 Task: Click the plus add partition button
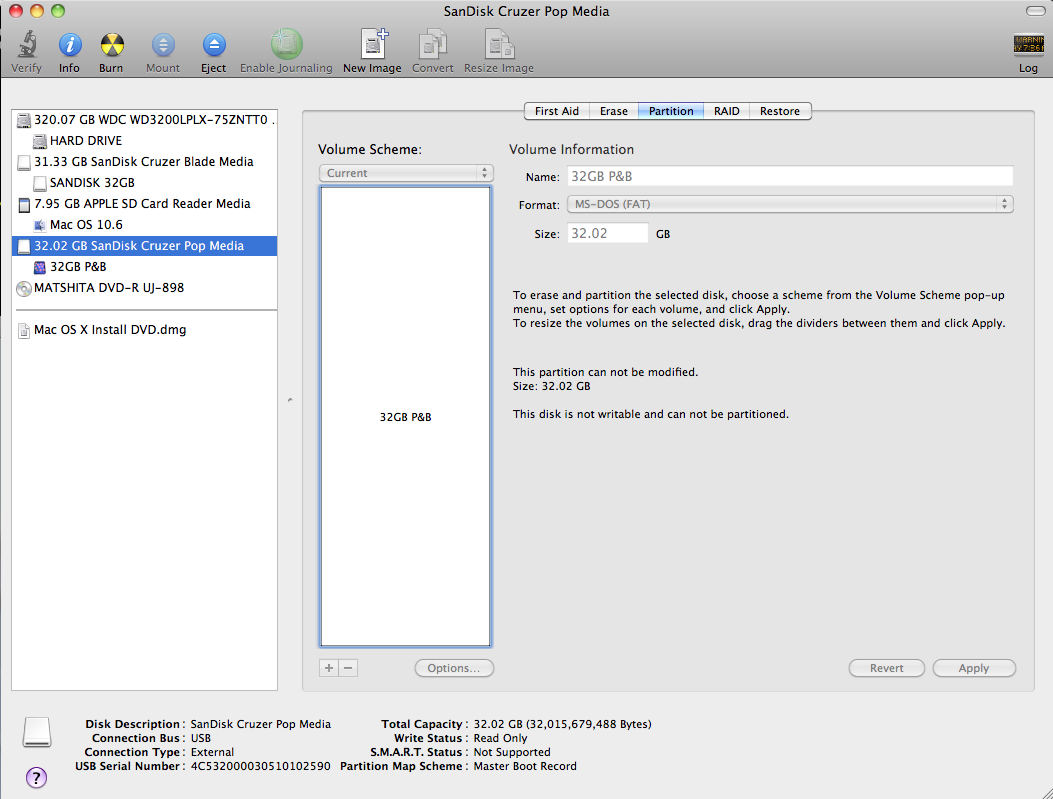point(329,668)
